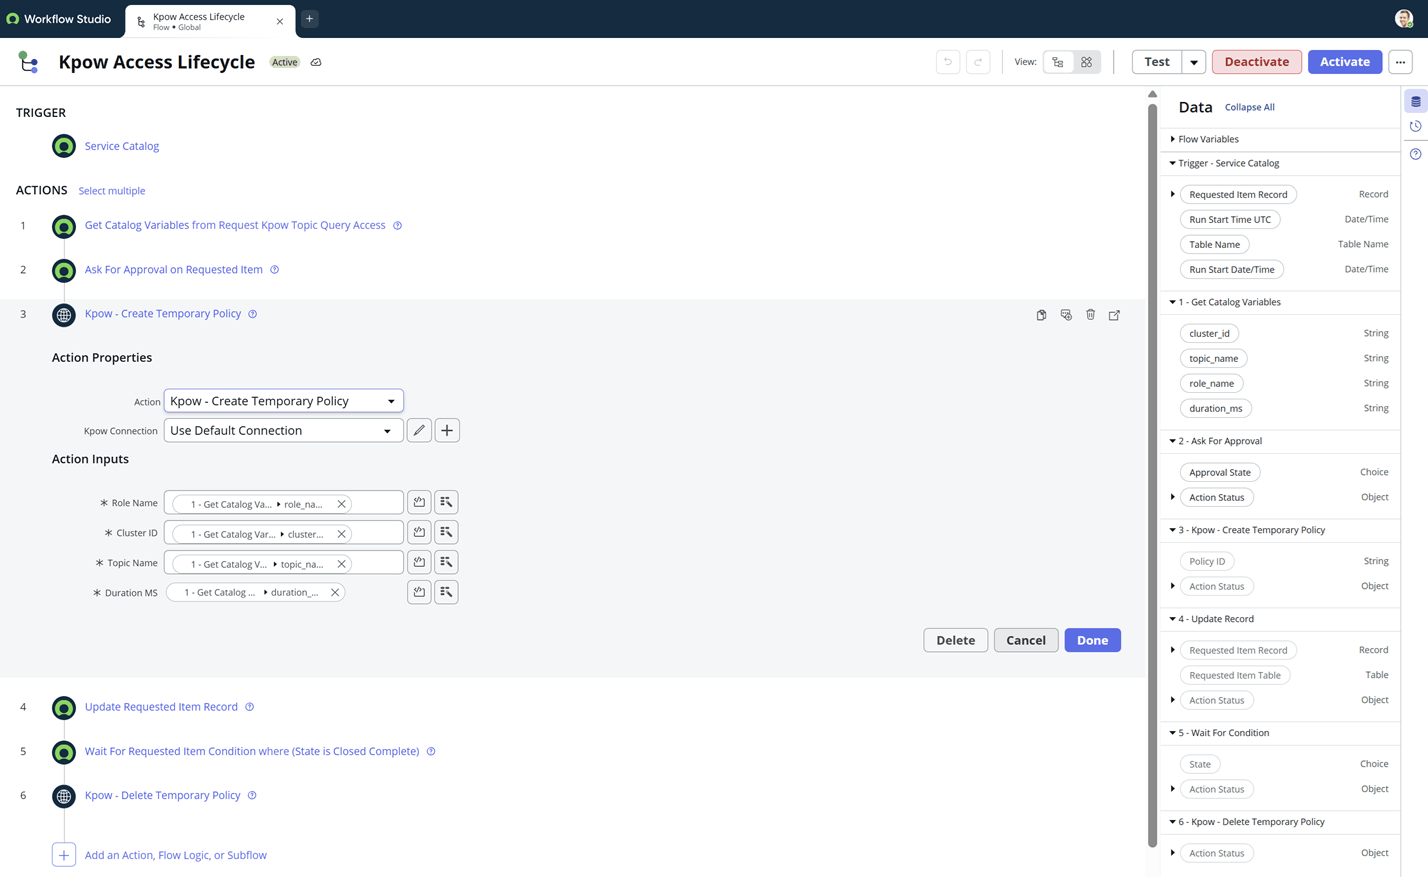Remove duration pill from Duration MS
Image resolution: width=1428 pixels, height=877 pixels.
(335, 593)
